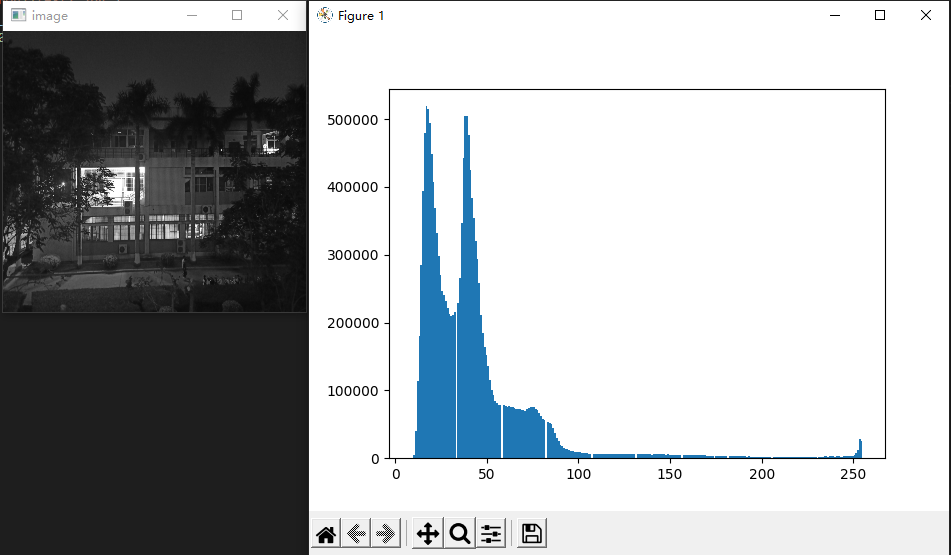Click the matplotlib icon in the Figure 1 title bar
Viewport: 951px width, 555px height.
point(324,15)
